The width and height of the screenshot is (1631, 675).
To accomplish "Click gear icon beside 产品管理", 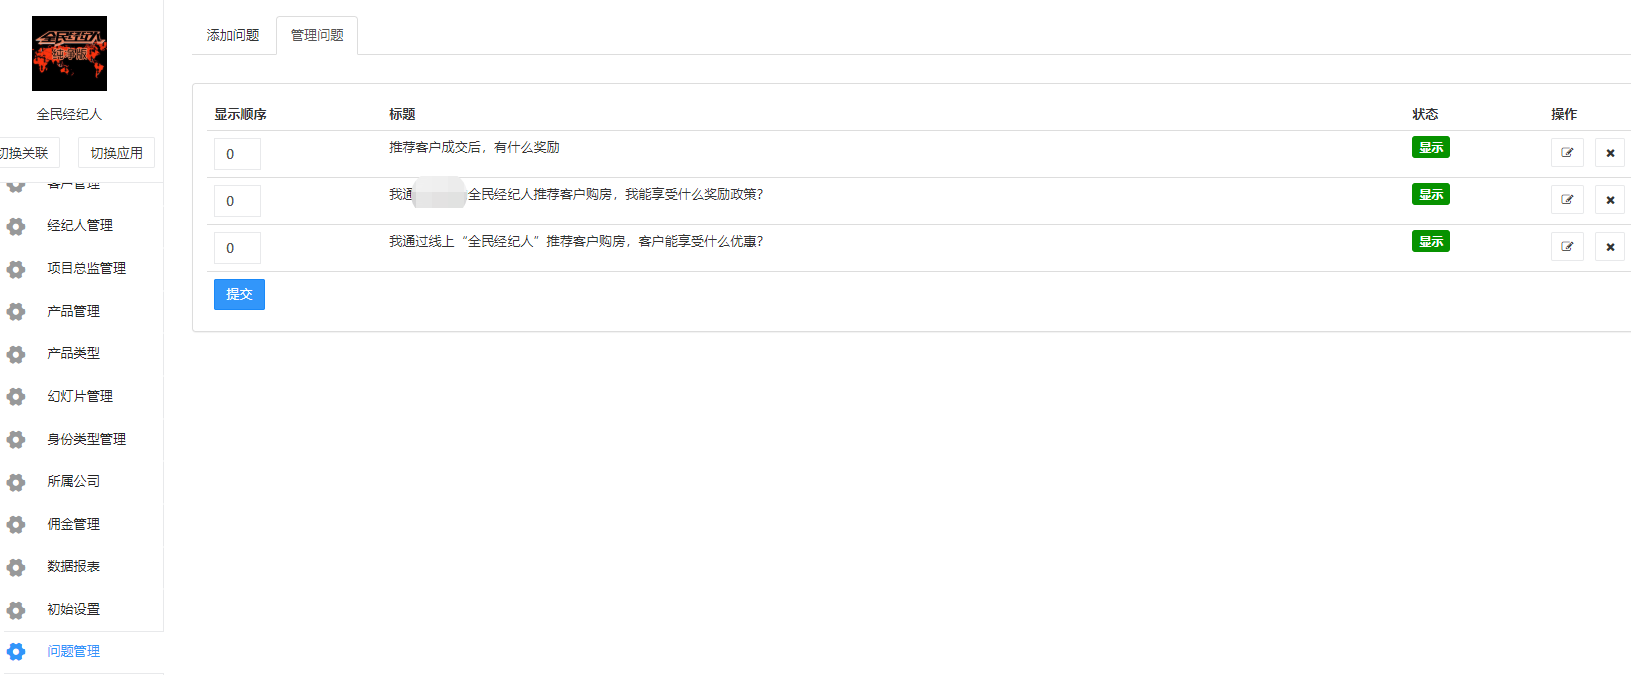I will pos(16,312).
